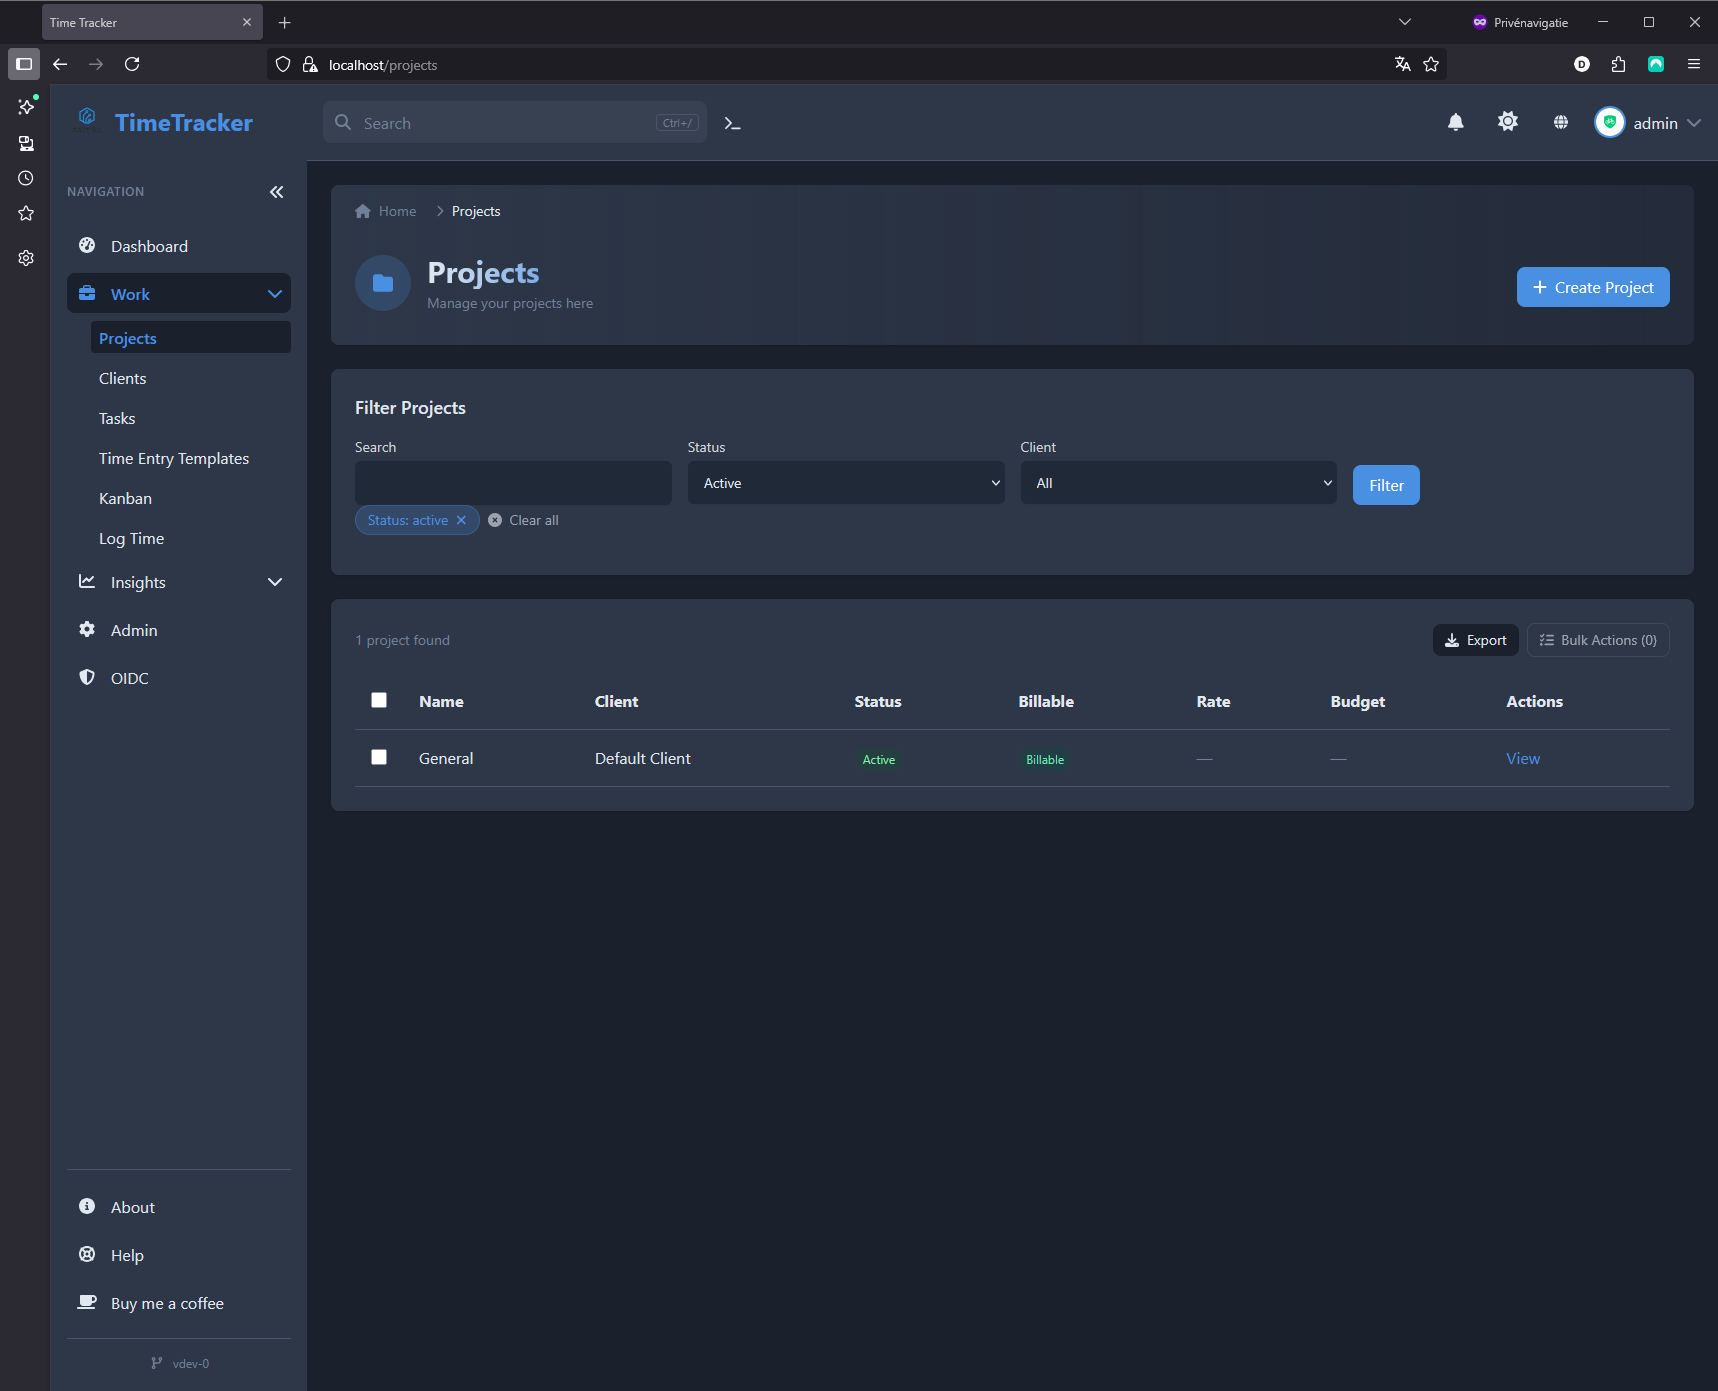Remove the 'Status: active' filter chip

461,520
